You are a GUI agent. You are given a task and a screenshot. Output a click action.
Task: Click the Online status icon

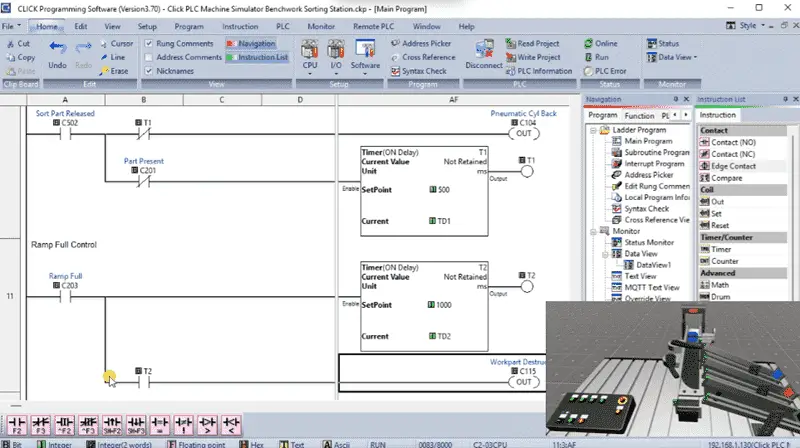pos(601,44)
